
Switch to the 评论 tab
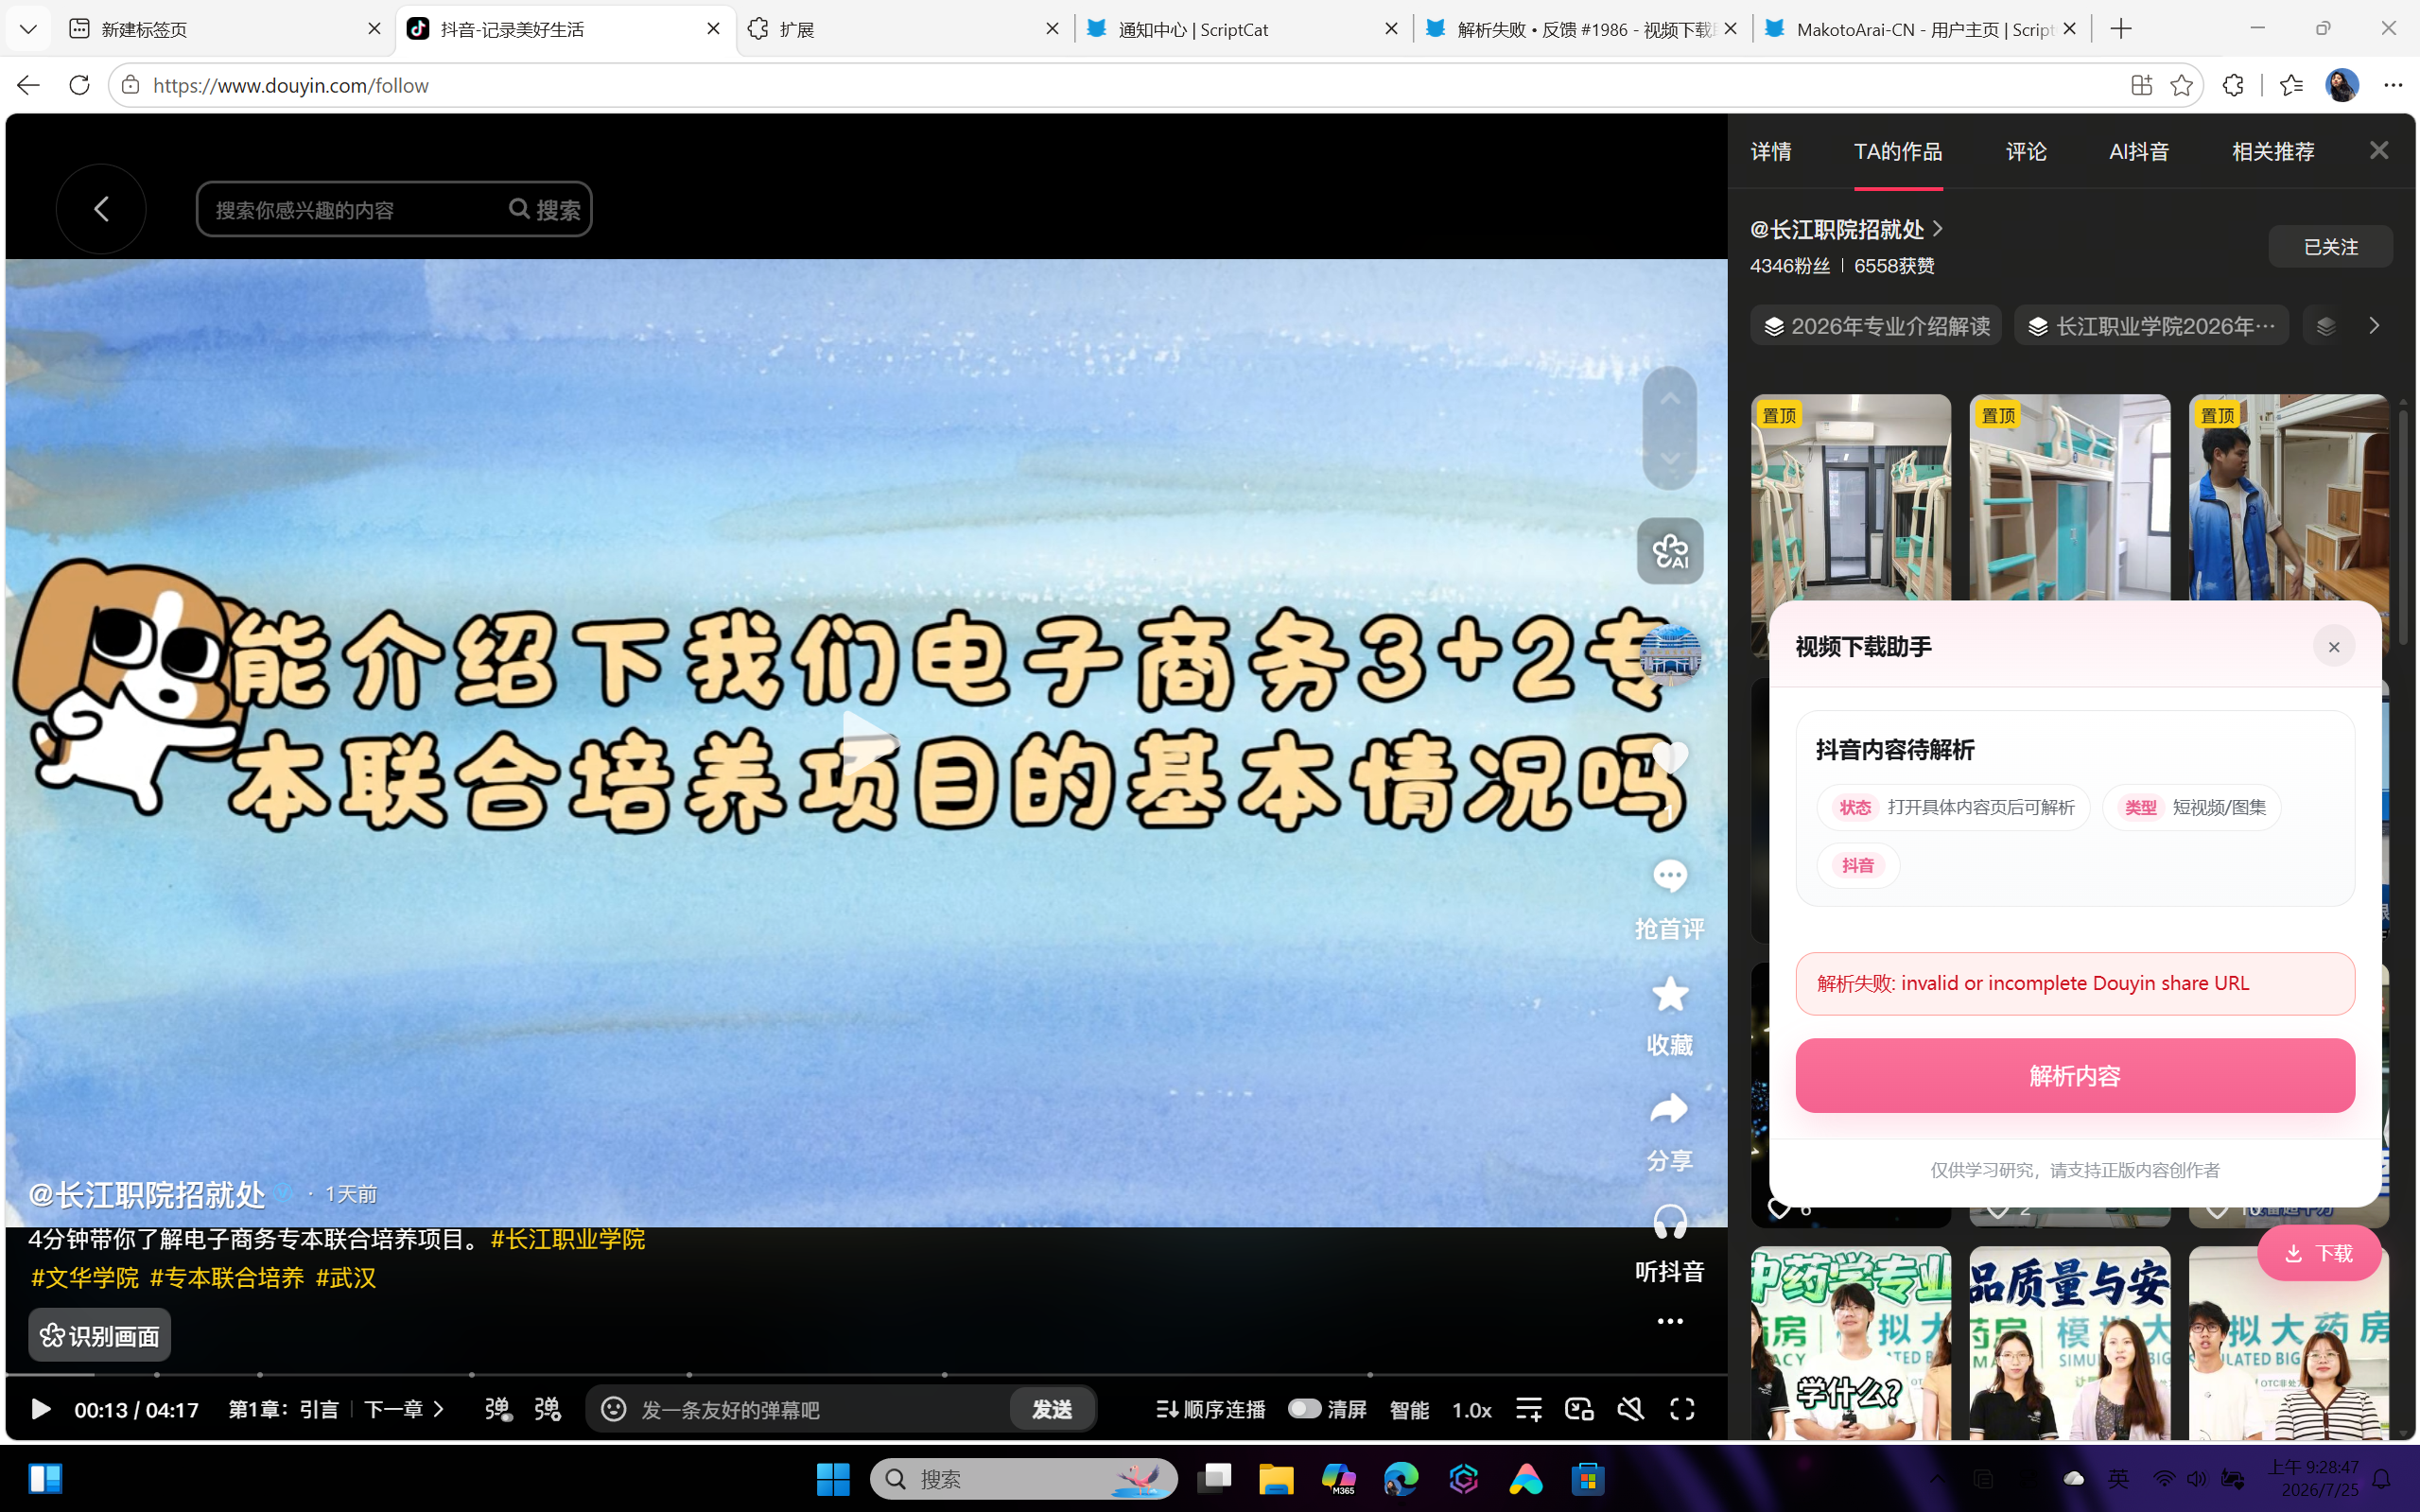coord(2026,151)
